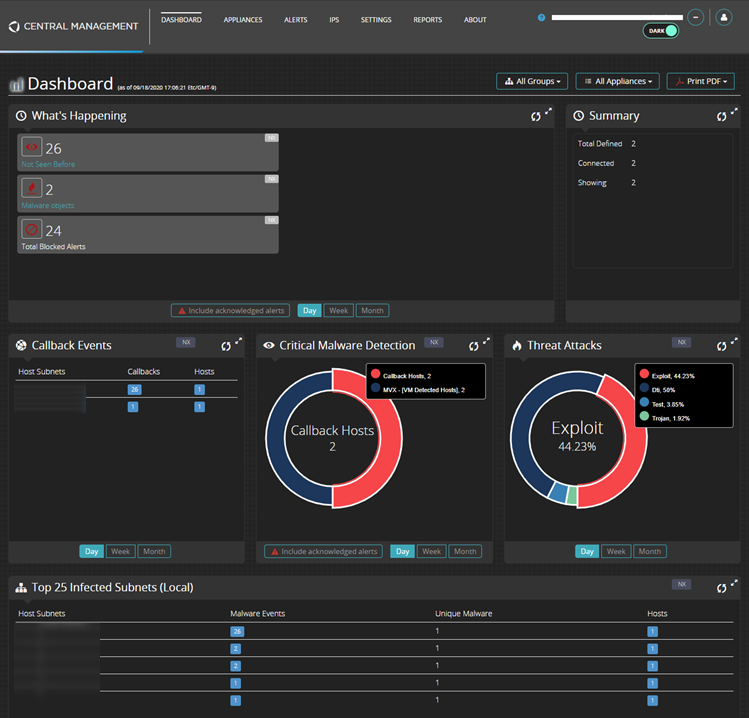Open the Not Seen Before link

point(48,164)
